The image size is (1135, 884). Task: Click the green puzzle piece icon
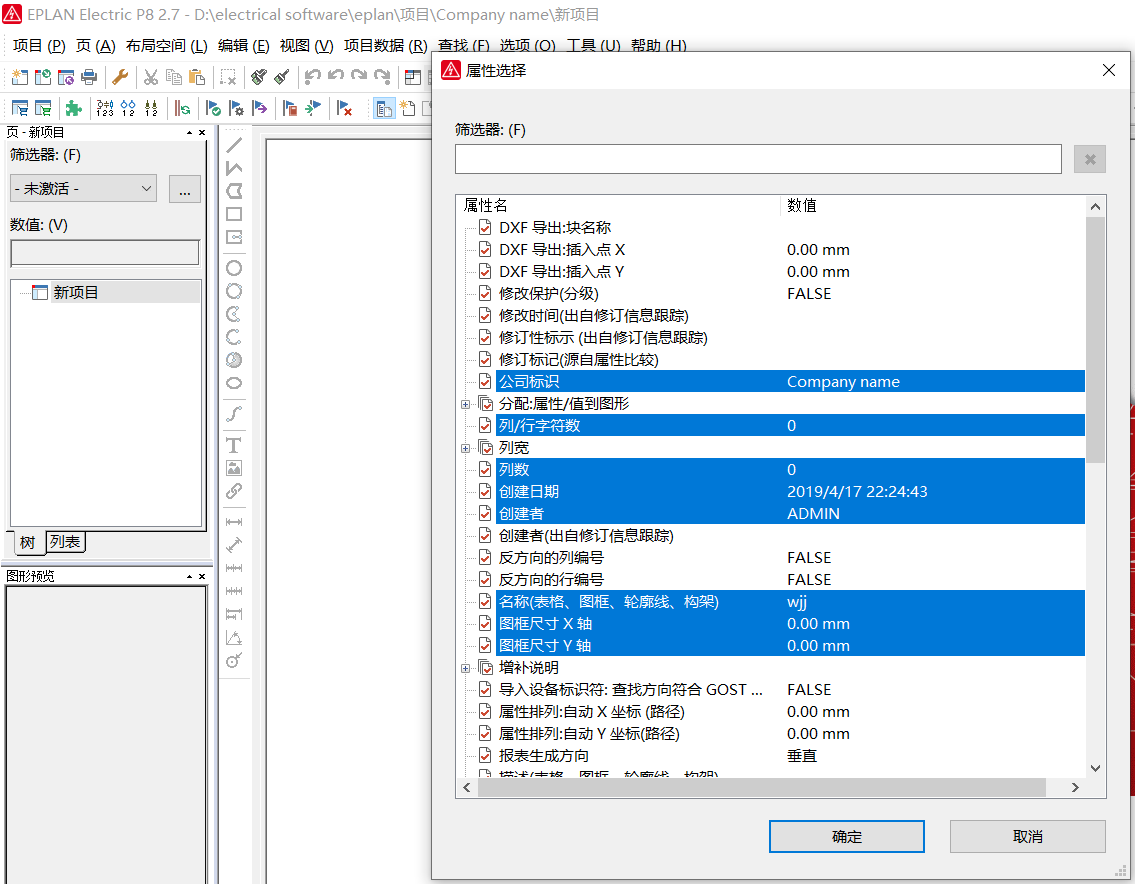coord(73,108)
